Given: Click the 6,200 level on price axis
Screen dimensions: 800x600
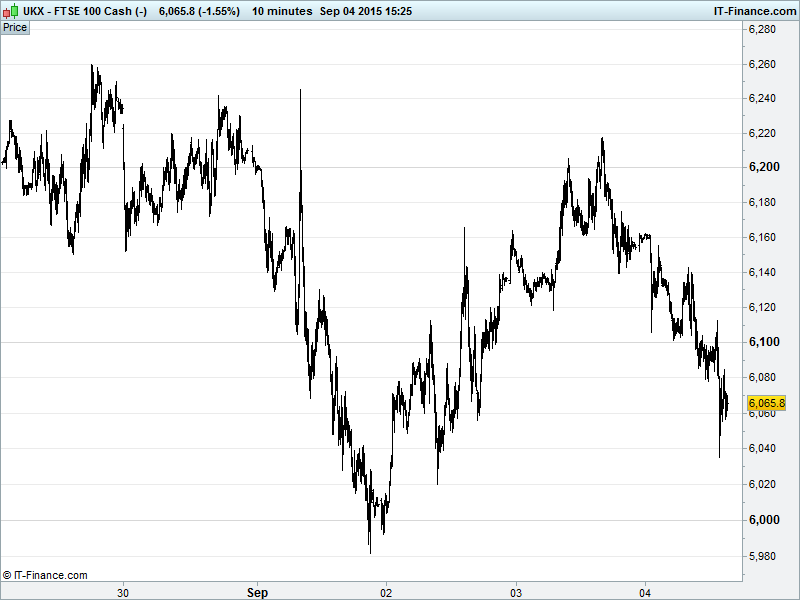Looking at the screenshot, I should point(765,167).
